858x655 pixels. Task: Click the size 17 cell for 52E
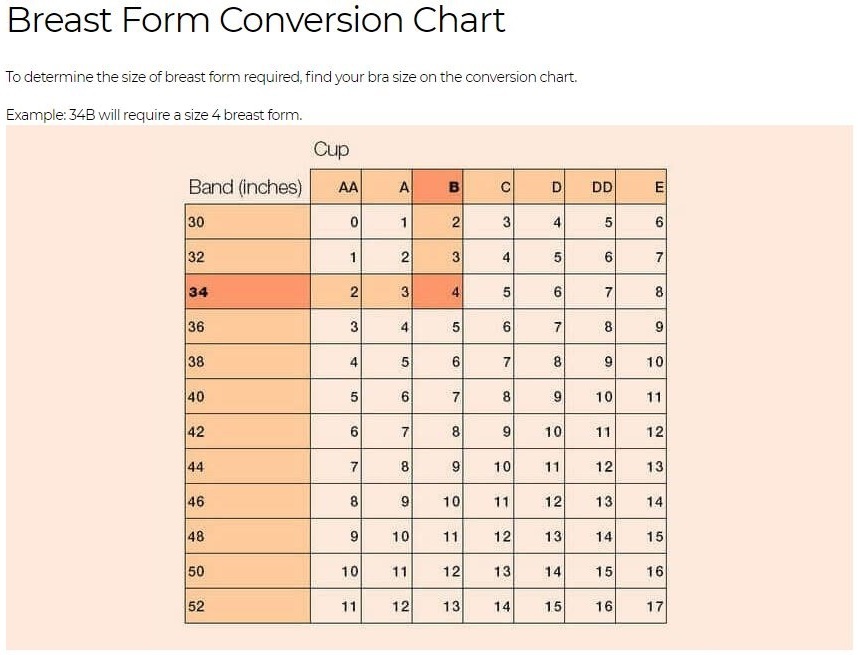tap(641, 606)
